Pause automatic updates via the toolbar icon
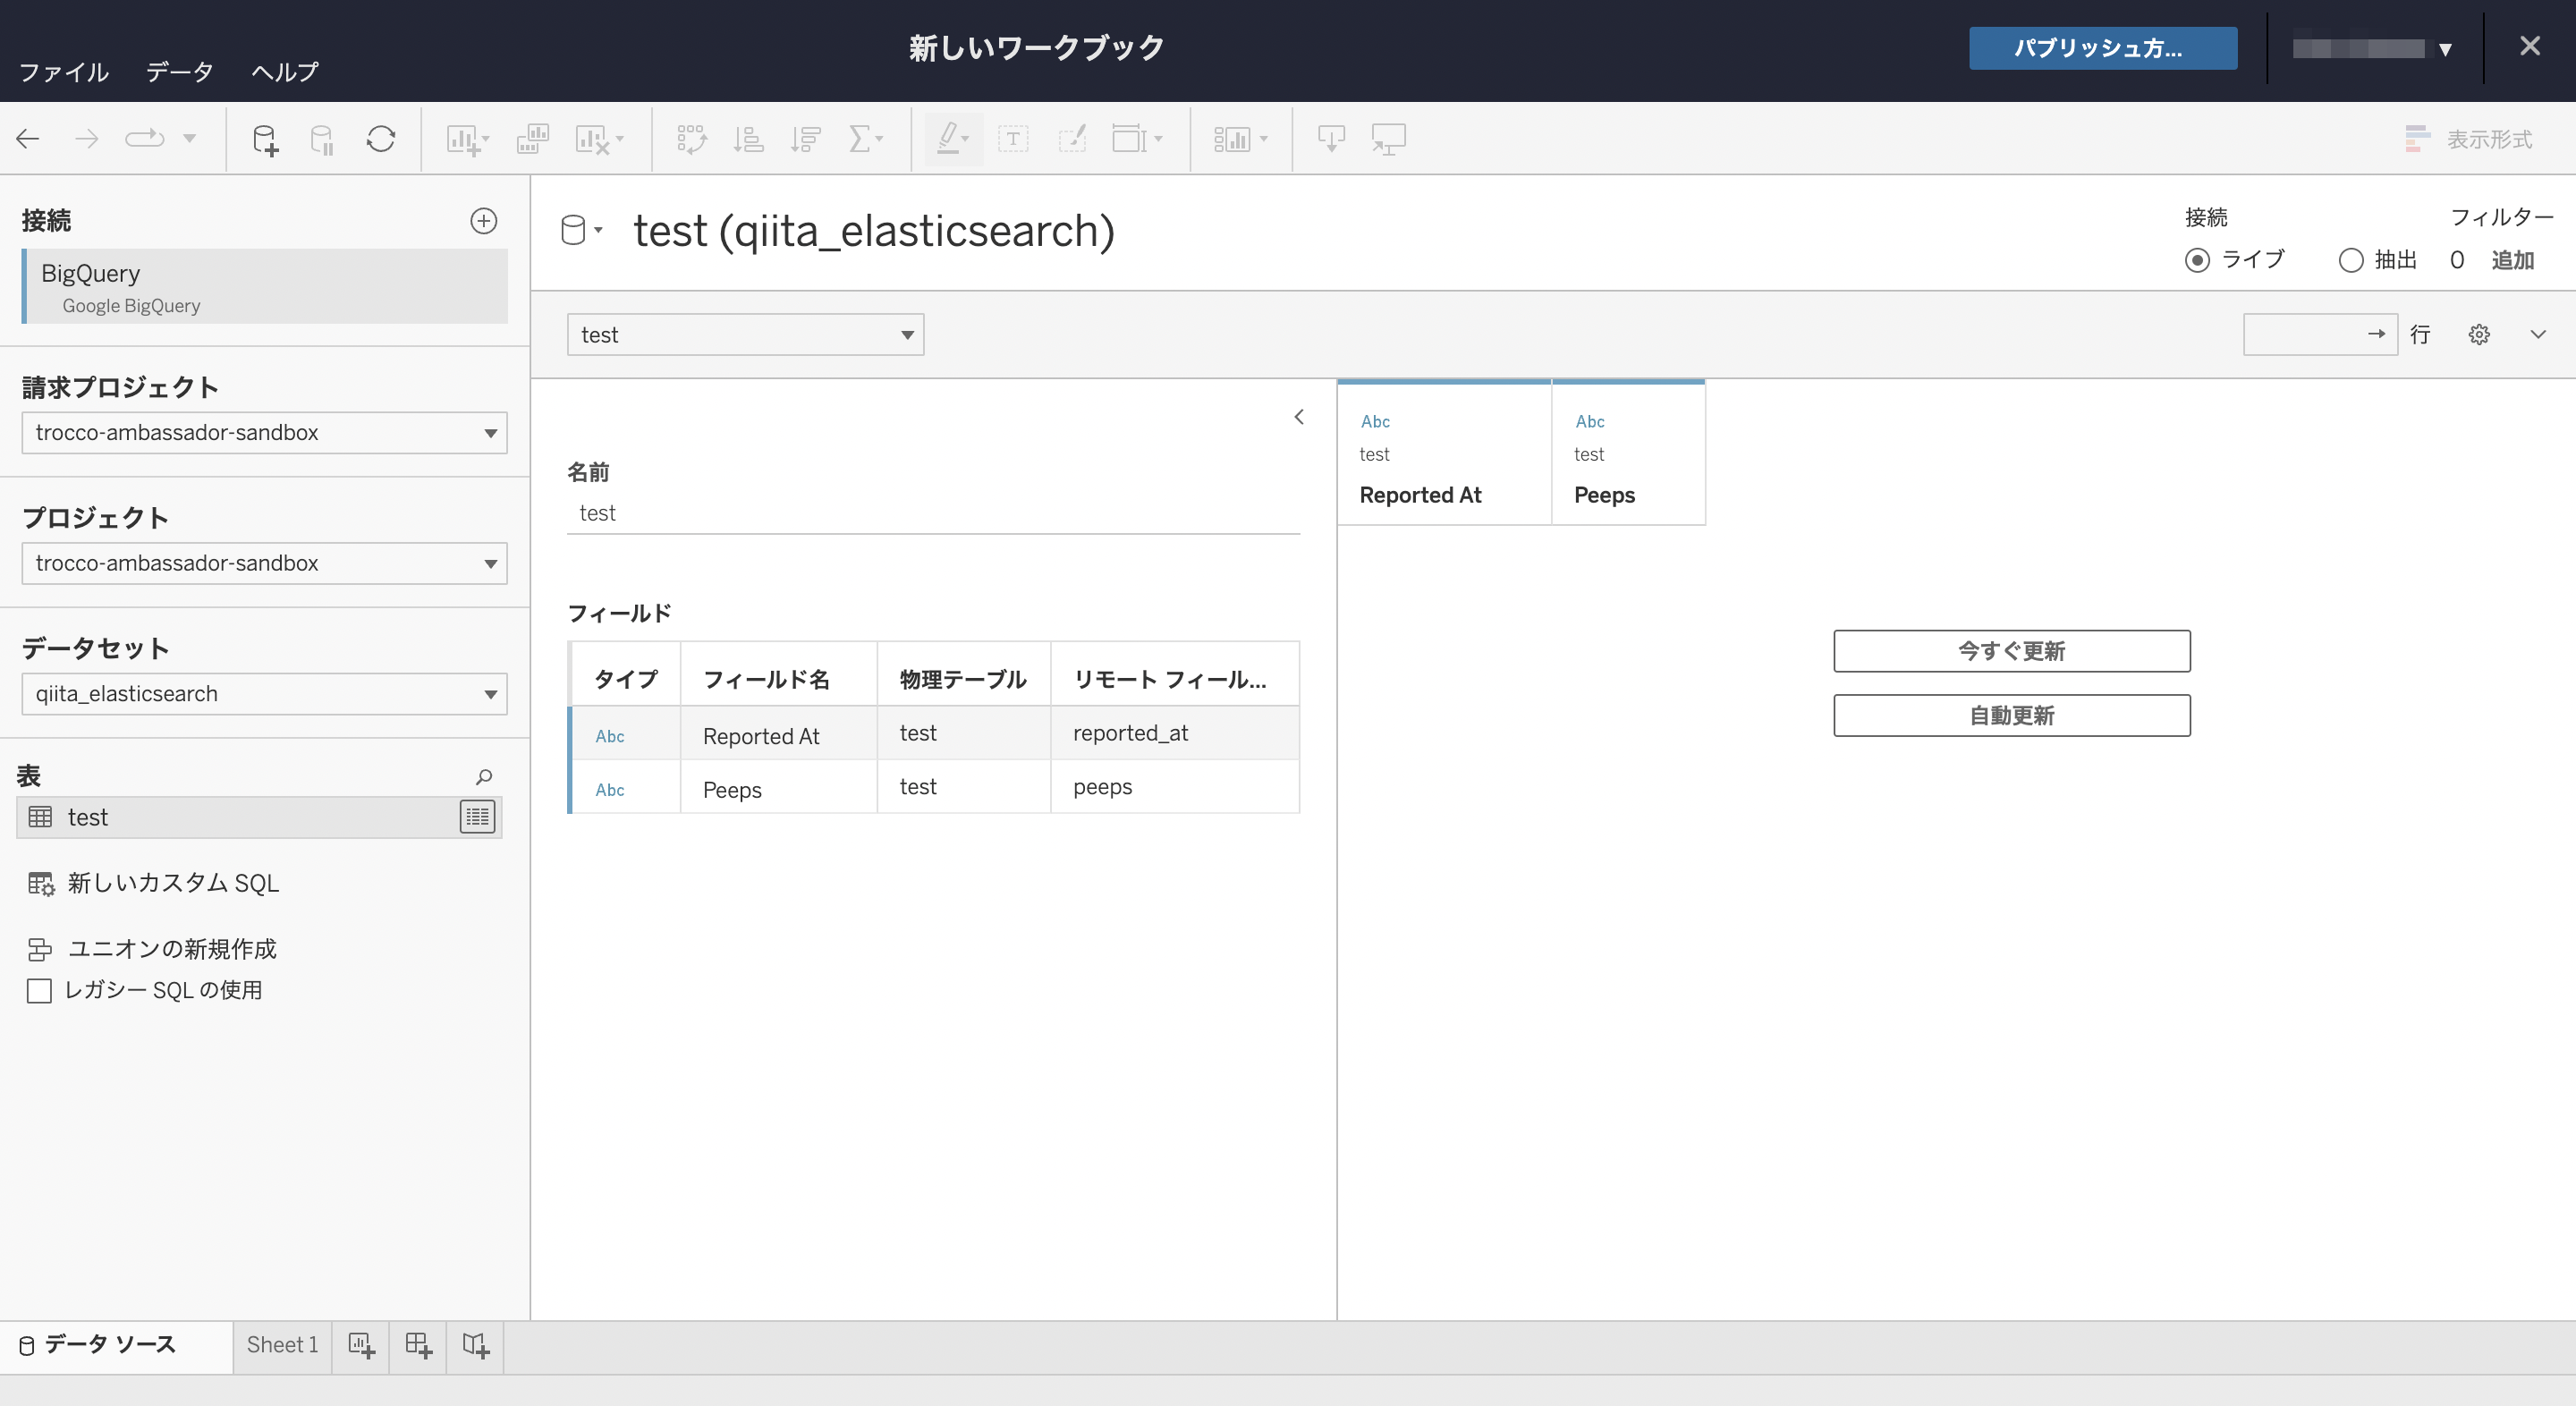The image size is (2576, 1406). (321, 139)
